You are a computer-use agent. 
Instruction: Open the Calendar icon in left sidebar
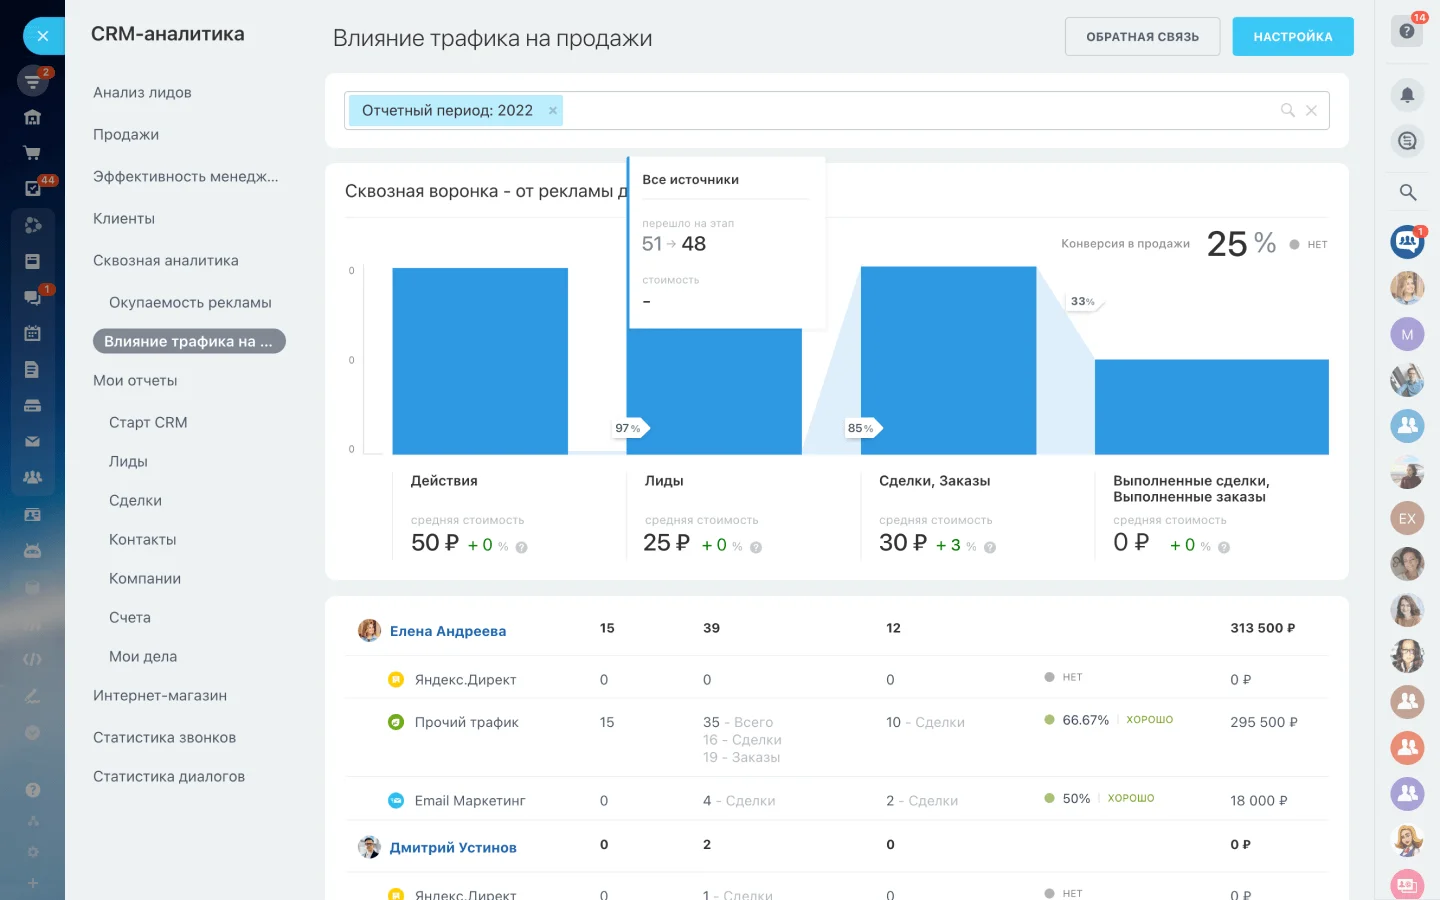33,332
